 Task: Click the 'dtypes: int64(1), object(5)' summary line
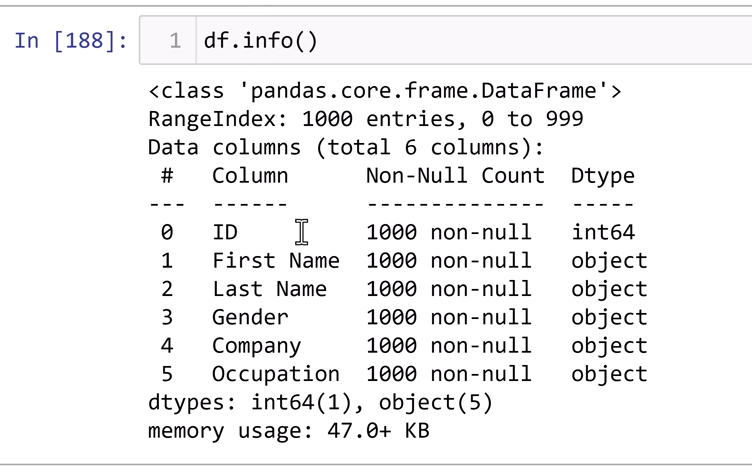coord(320,403)
